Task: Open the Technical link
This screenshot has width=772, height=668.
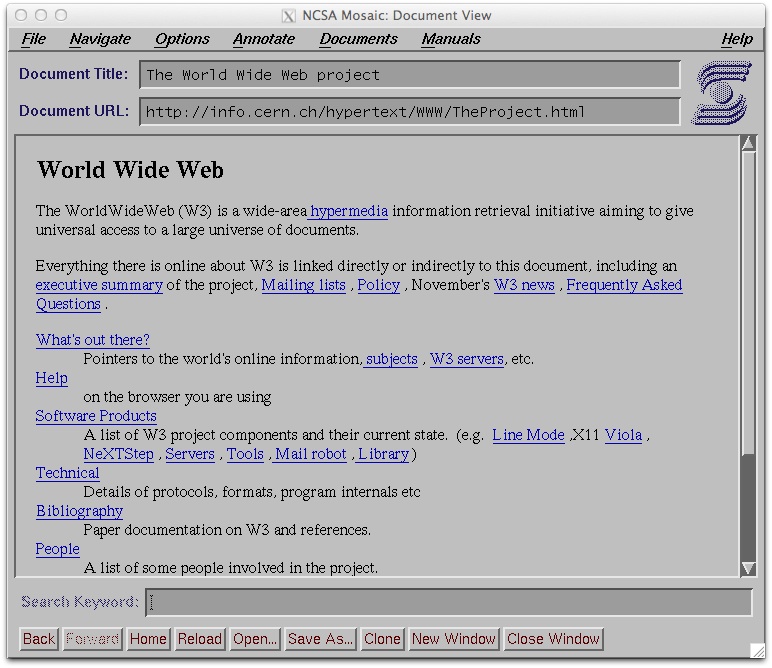Action: (x=67, y=473)
